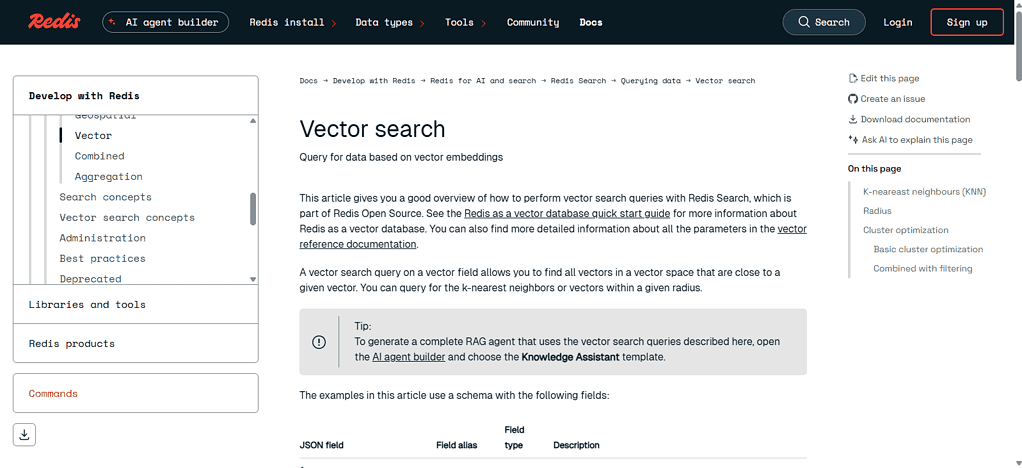Expand the Tools menu
This screenshot has height=468, width=1022.
[x=465, y=22]
